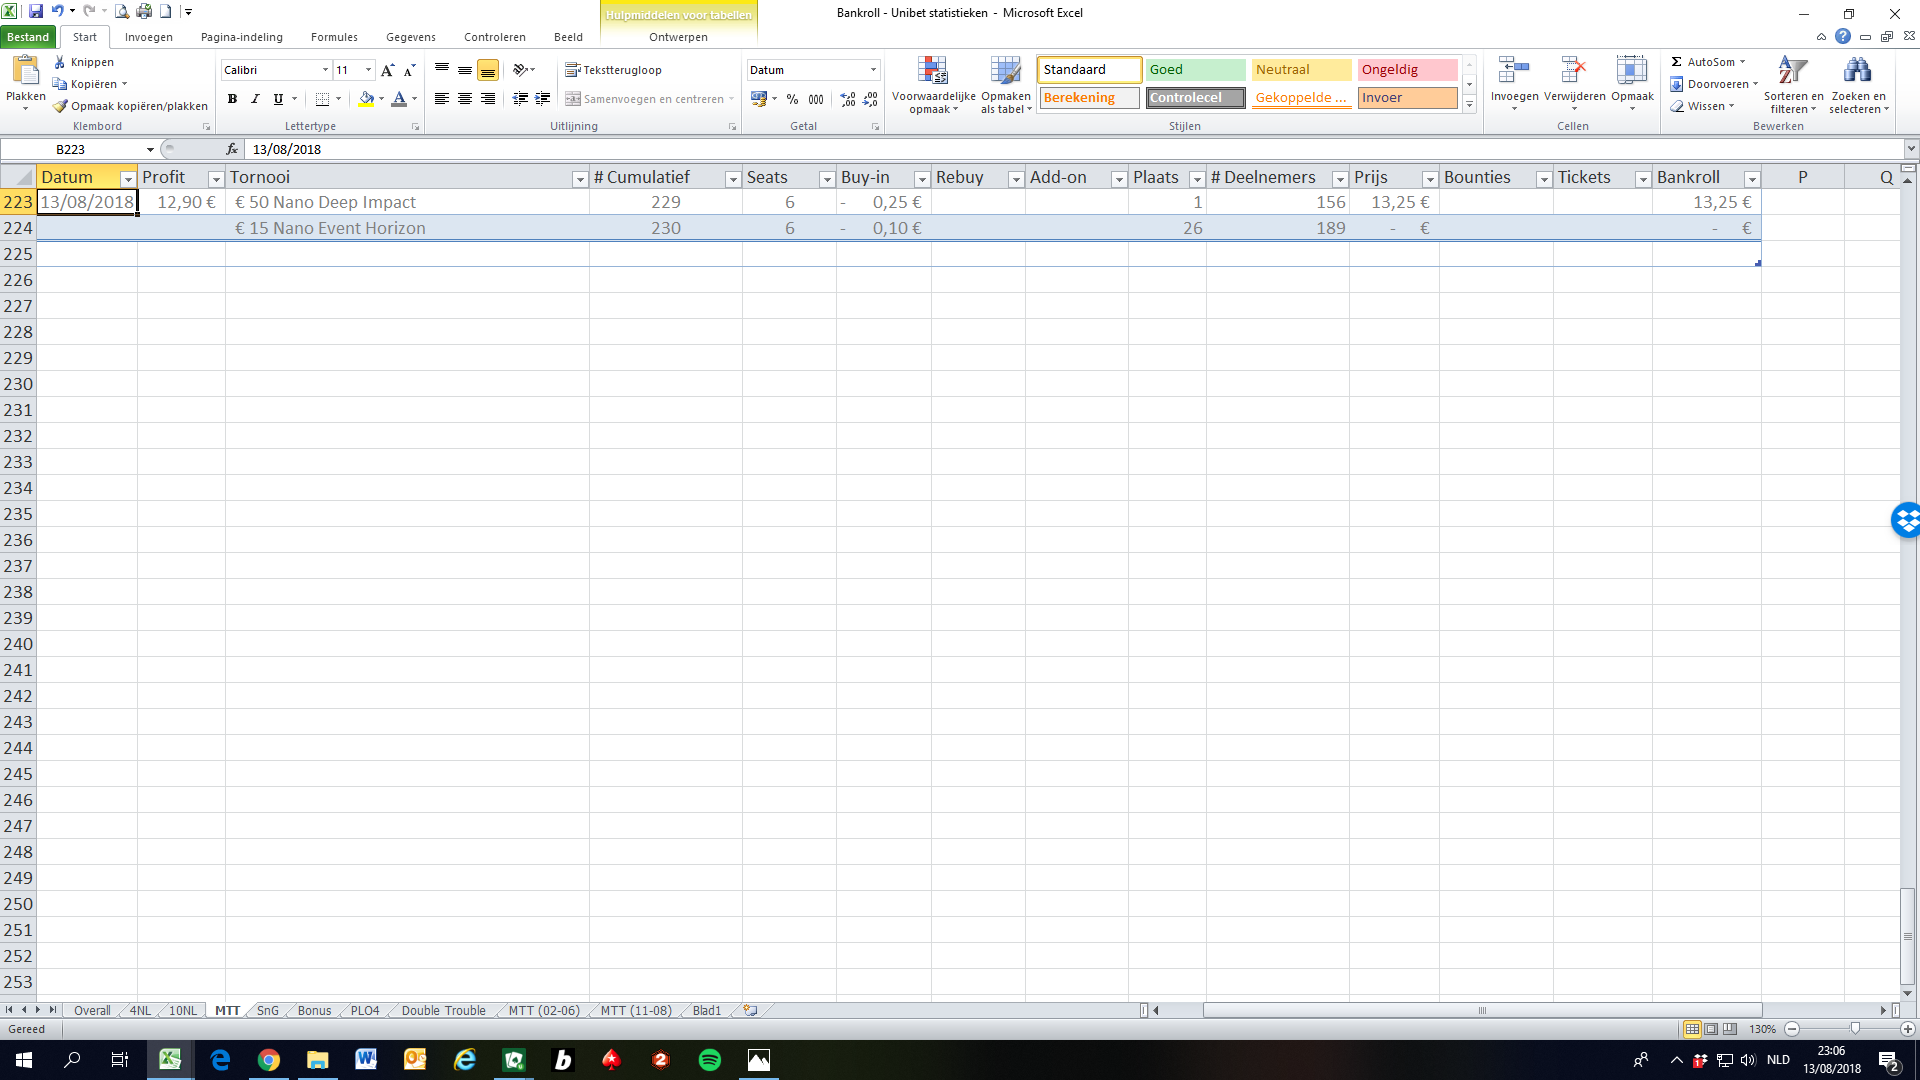Click the AutoSom sigma icon
Viewport: 1920px width, 1080px height.
pos(1677,62)
